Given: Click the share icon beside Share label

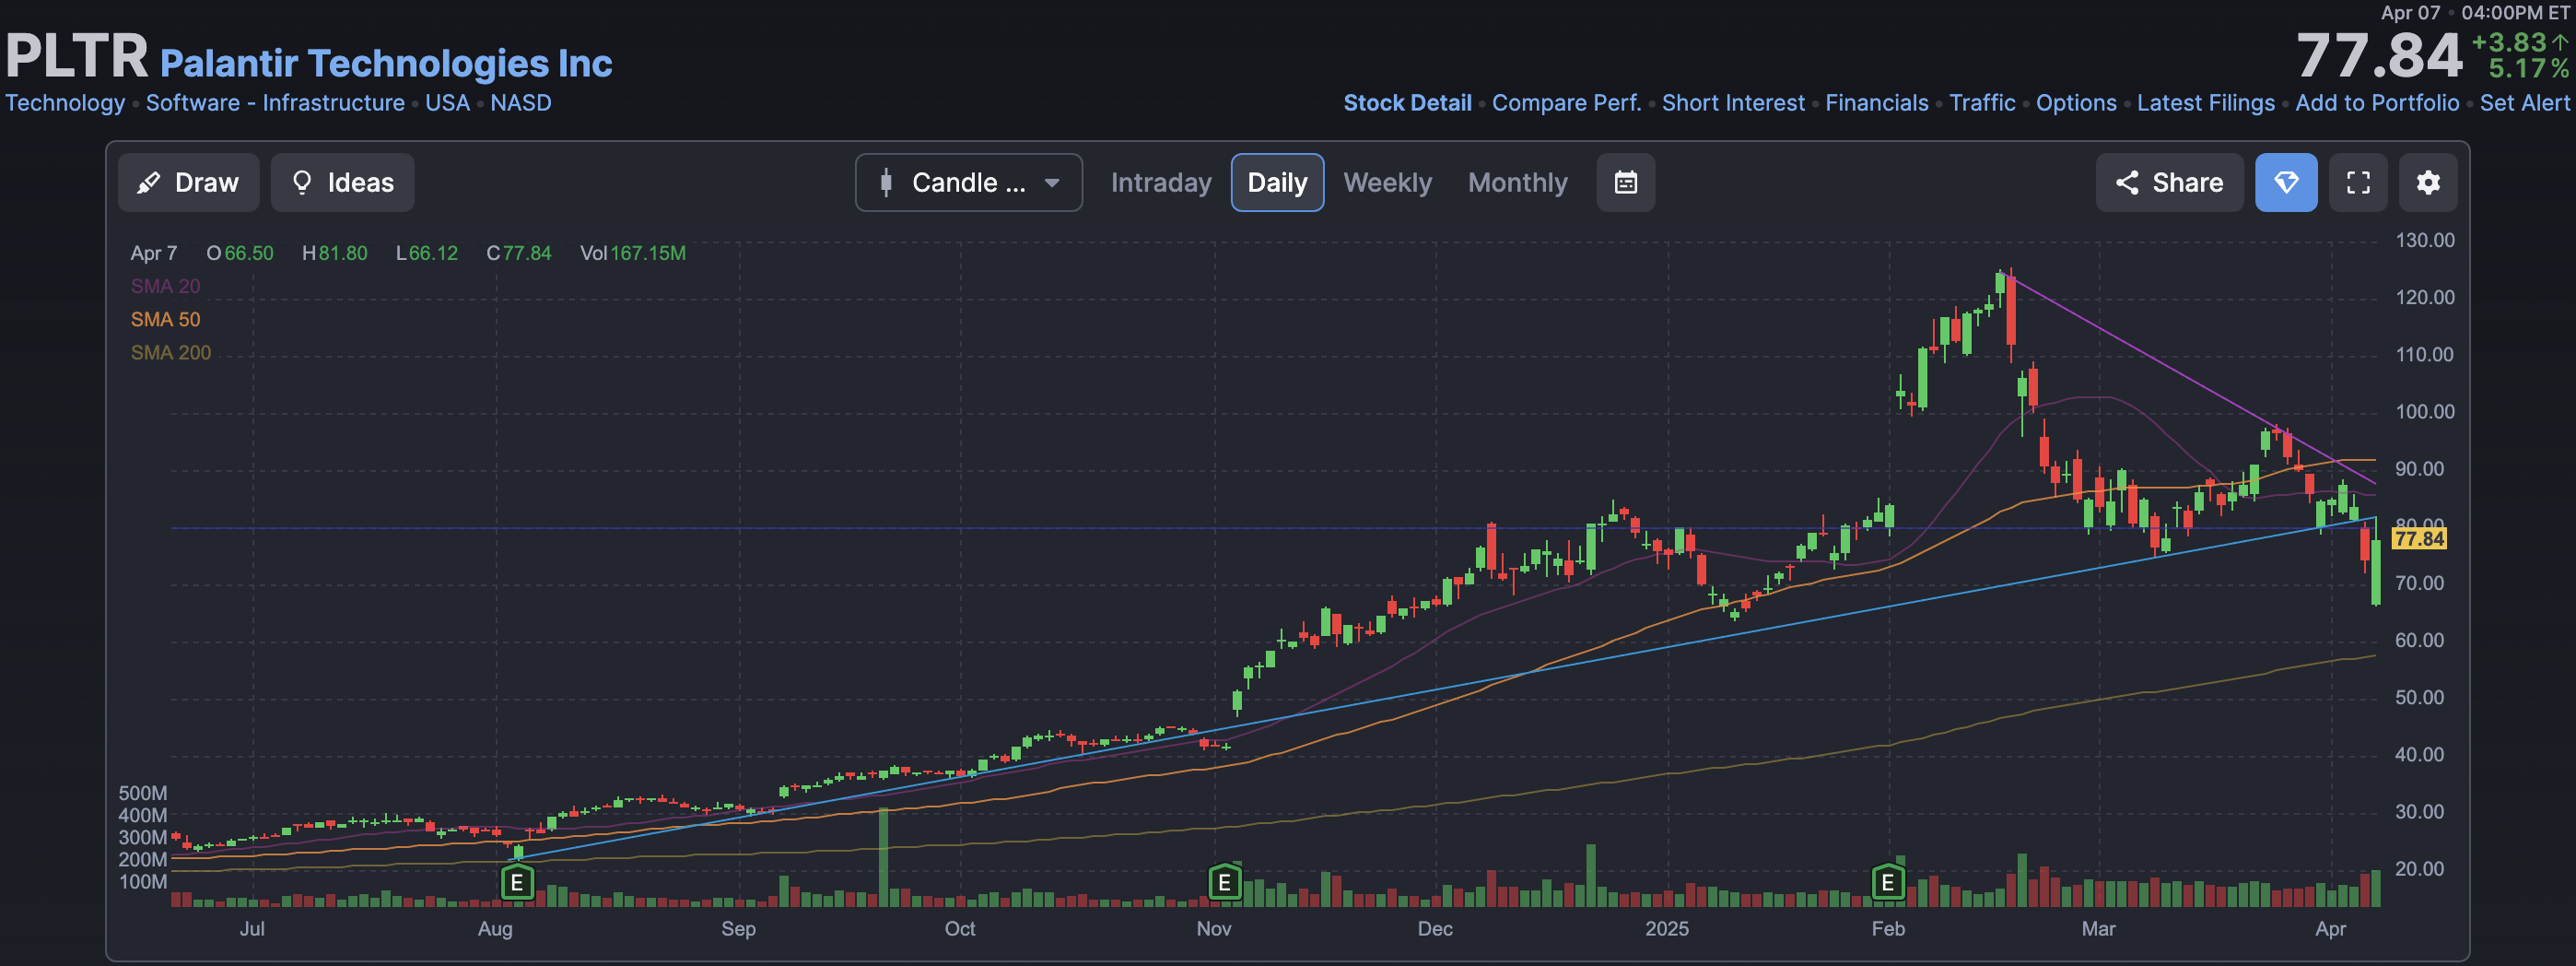Looking at the screenshot, I should [2127, 182].
